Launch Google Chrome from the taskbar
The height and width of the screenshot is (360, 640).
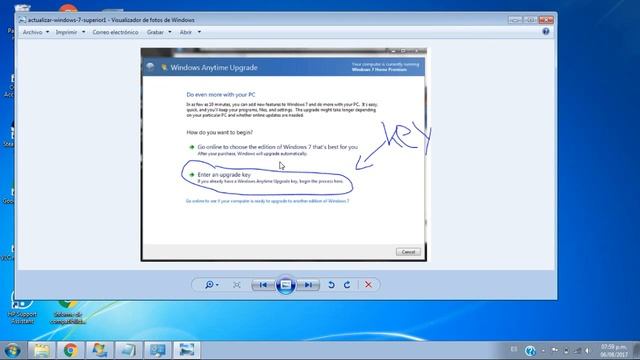(71, 350)
